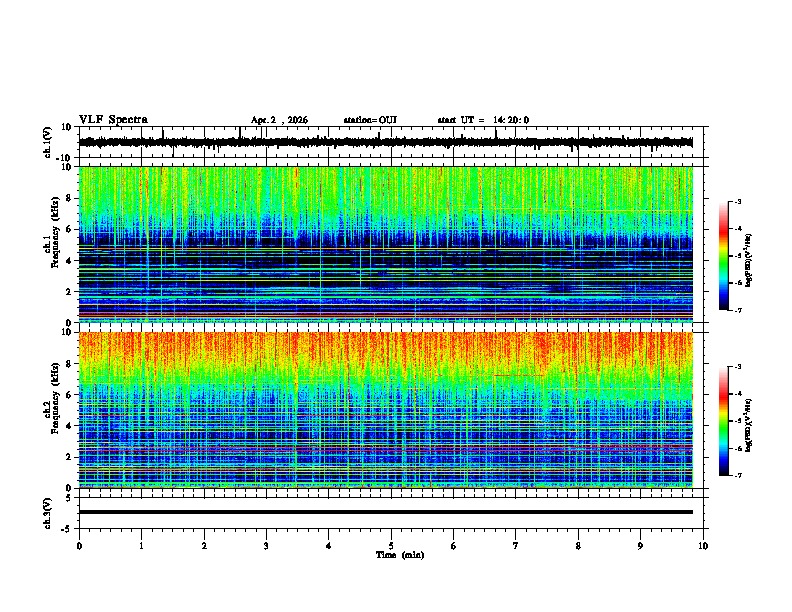Click time axis tick label "7"

click(x=516, y=546)
